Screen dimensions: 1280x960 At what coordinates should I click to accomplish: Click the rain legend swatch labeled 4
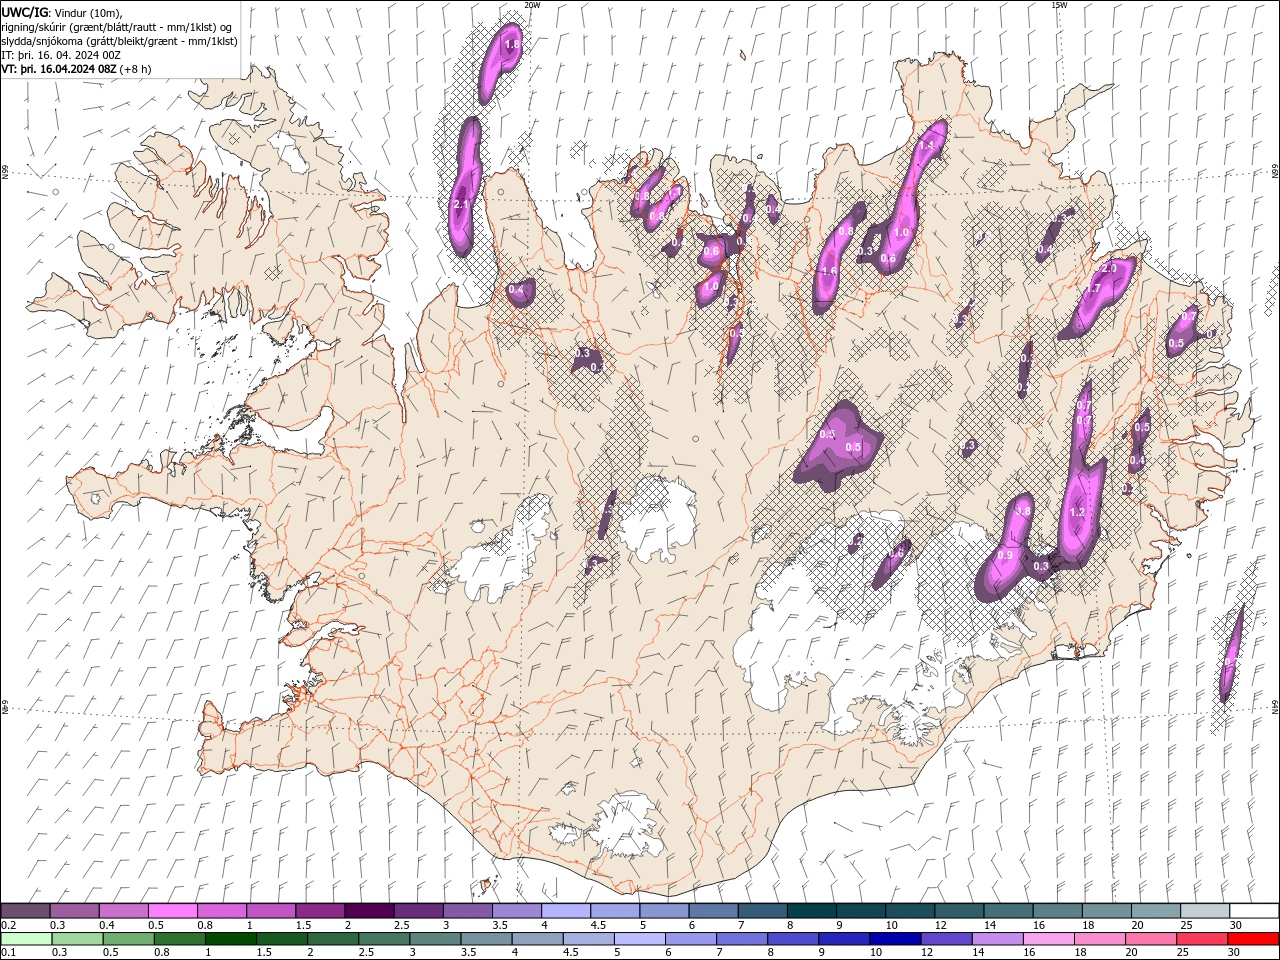pos(536,939)
